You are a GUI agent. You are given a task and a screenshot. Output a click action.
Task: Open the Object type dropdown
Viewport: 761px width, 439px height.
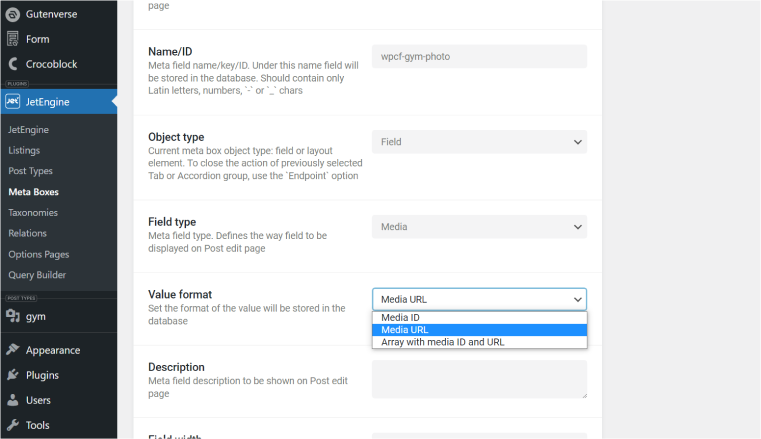tap(479, 142)
